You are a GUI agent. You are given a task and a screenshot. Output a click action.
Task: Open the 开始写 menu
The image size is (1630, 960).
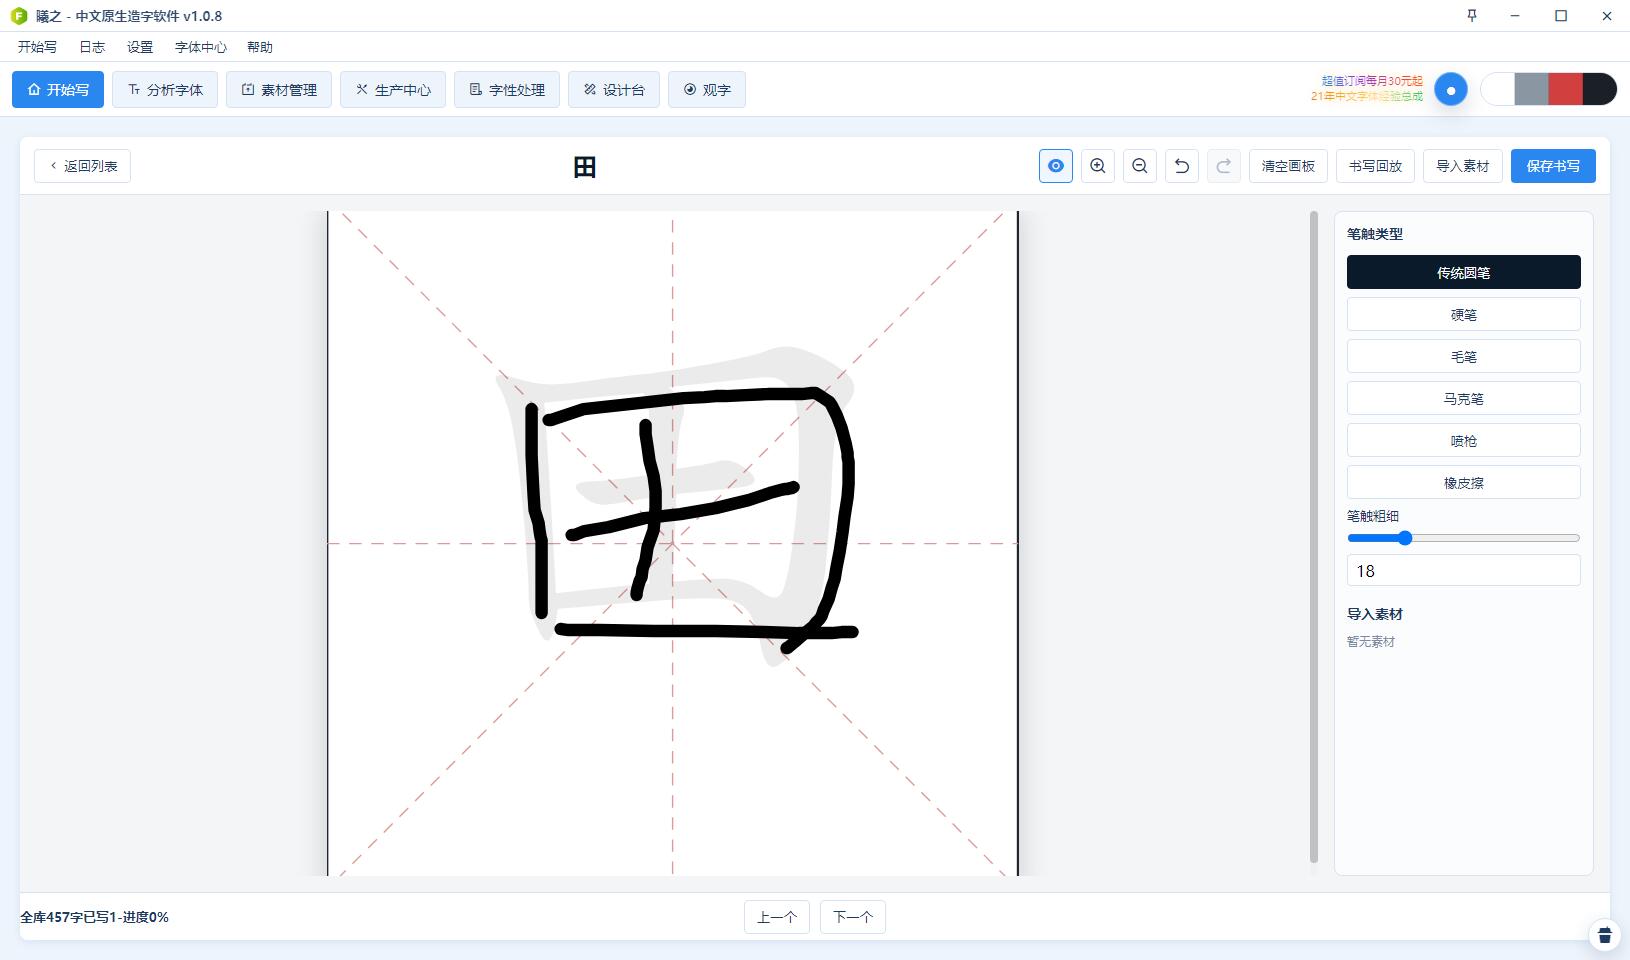tap(37, 47)
